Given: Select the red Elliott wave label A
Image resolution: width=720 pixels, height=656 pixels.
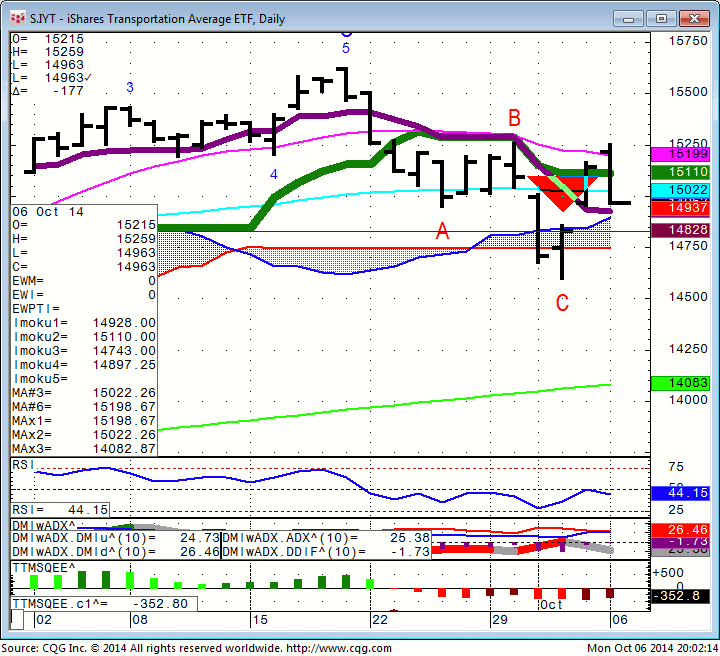Looking at the screenshot, I should pyautogui.click(x=442, y=231).
